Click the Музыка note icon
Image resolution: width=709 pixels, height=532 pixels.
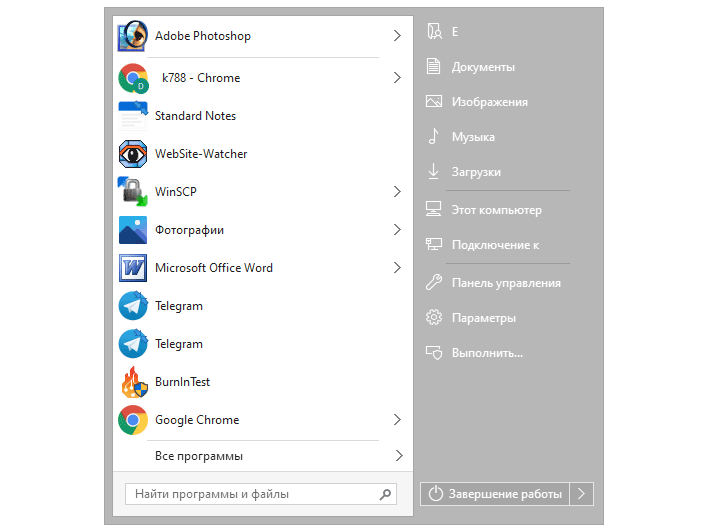point(433,137)
